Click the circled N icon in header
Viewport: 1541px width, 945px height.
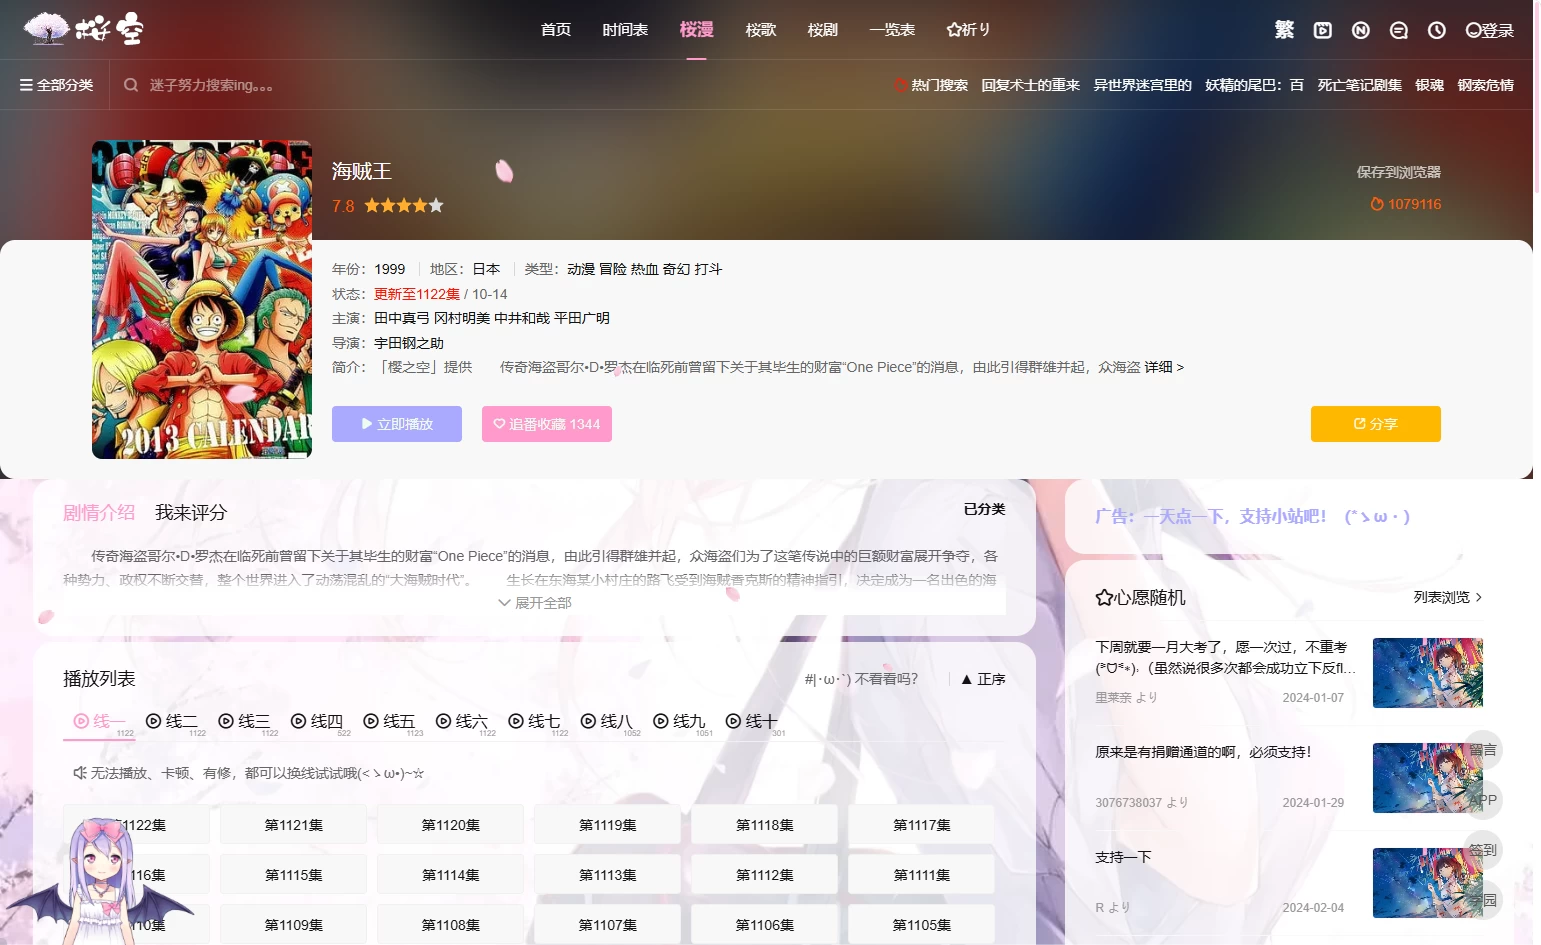coord(1360,30)
